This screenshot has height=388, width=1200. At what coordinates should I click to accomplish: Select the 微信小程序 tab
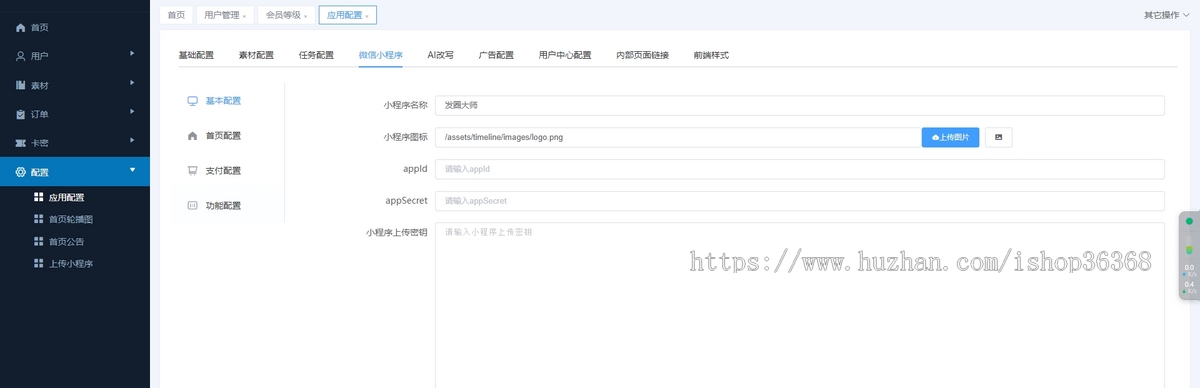tap(380, 55)
